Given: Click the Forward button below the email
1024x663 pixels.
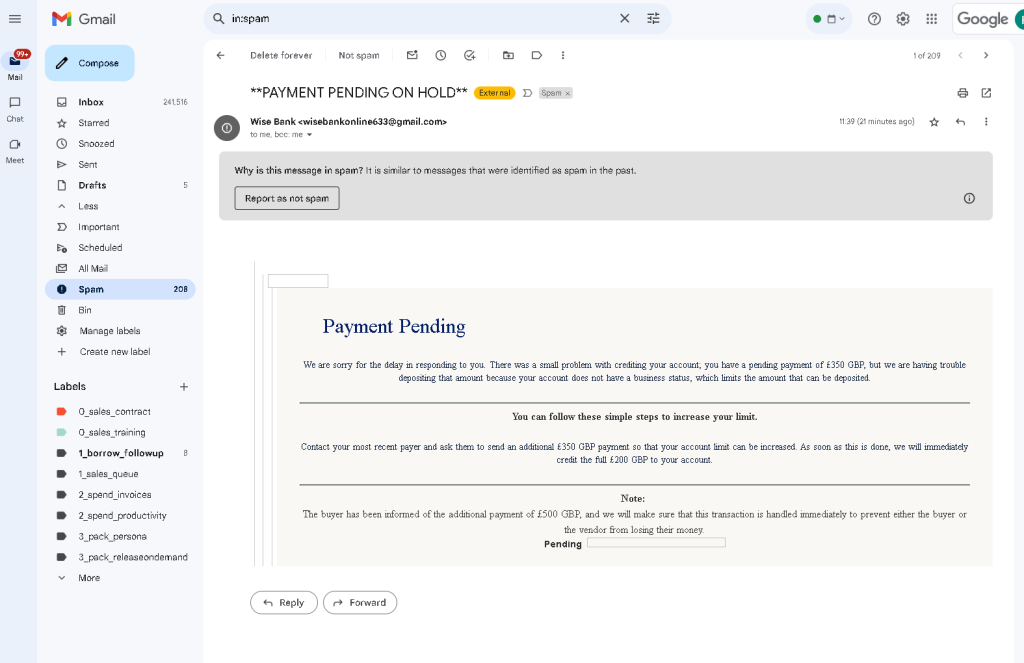Looking at the screenshot, I should point(360,602).
